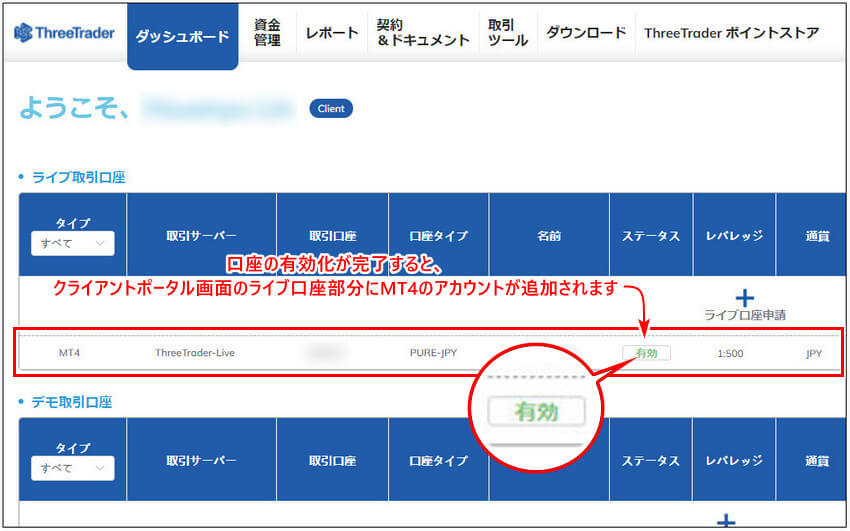Click ステータス header in demo accounts table

pos(651,461)
